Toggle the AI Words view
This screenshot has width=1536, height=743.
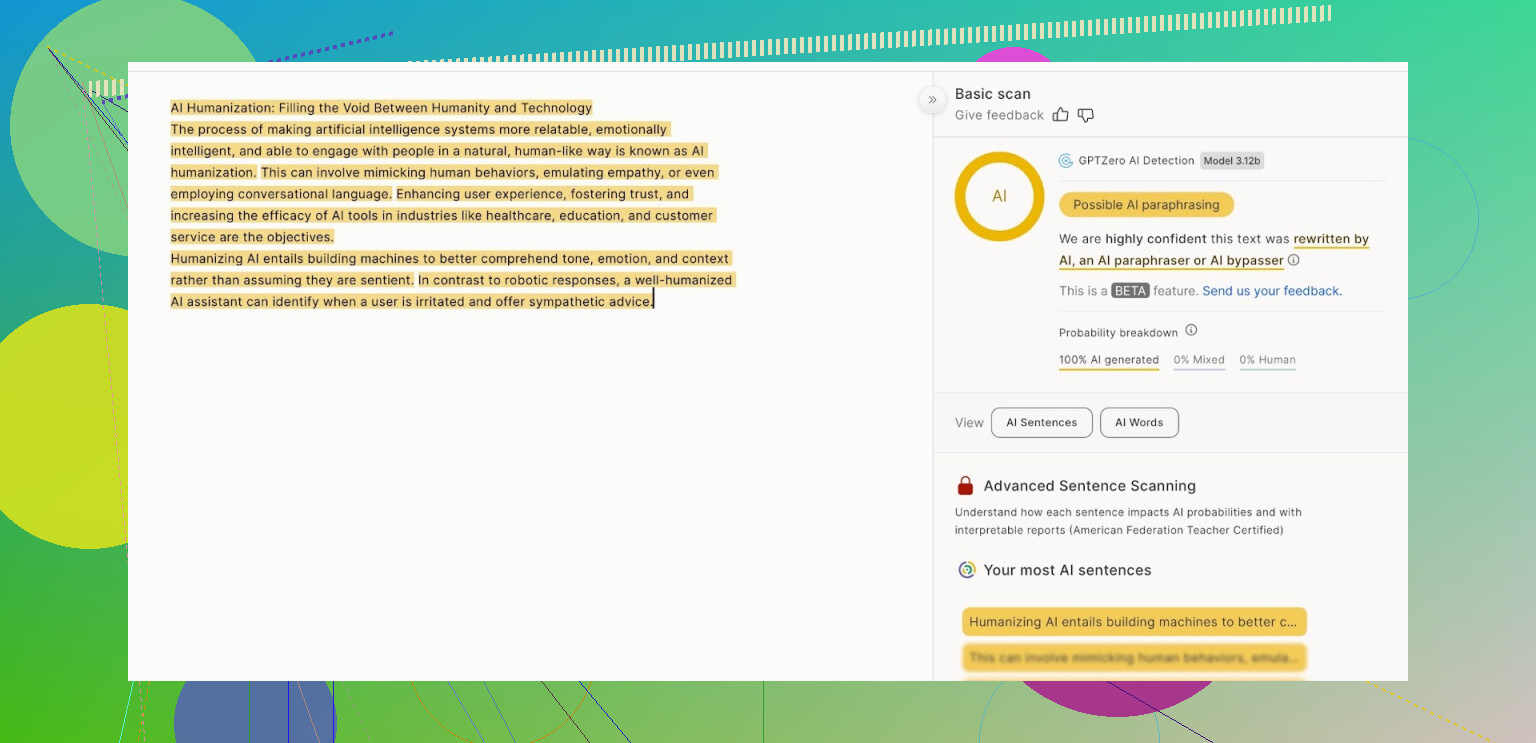click(x=1139, y=423)
